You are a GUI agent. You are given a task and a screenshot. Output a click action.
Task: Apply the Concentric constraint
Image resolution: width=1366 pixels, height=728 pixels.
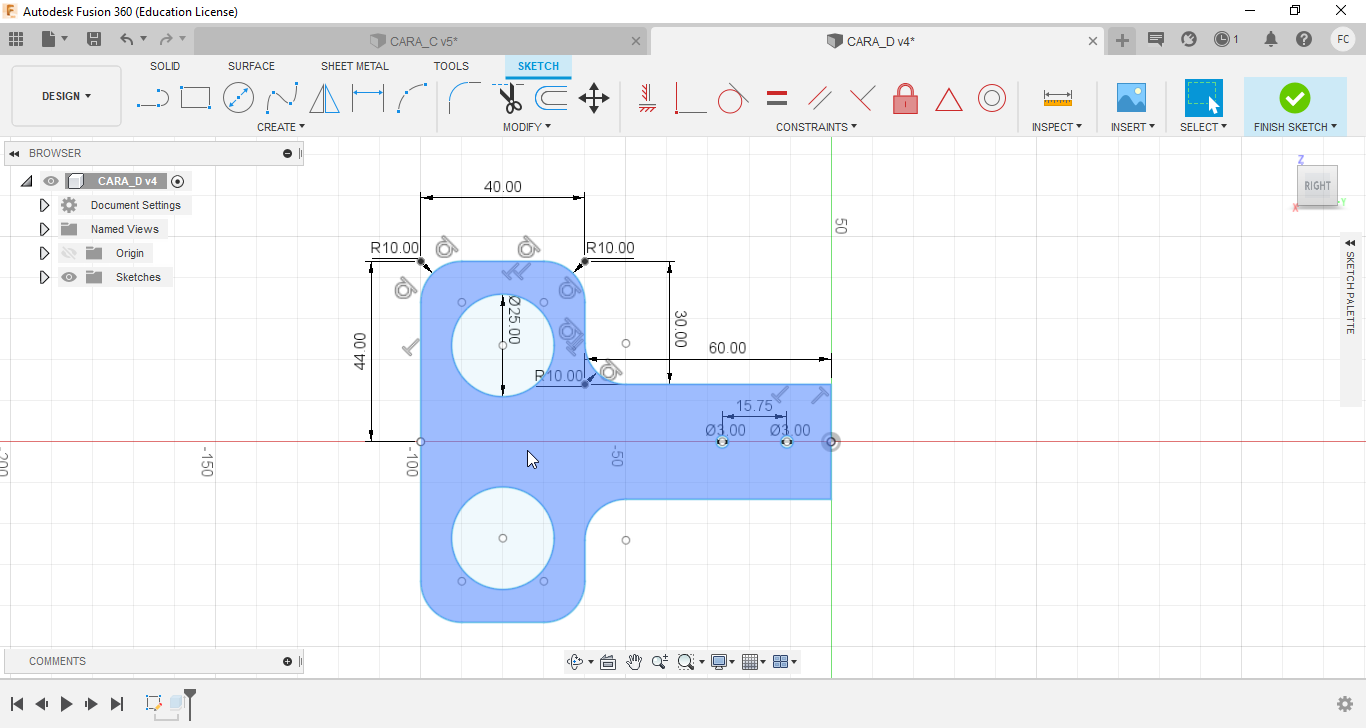tap(992, 98)
